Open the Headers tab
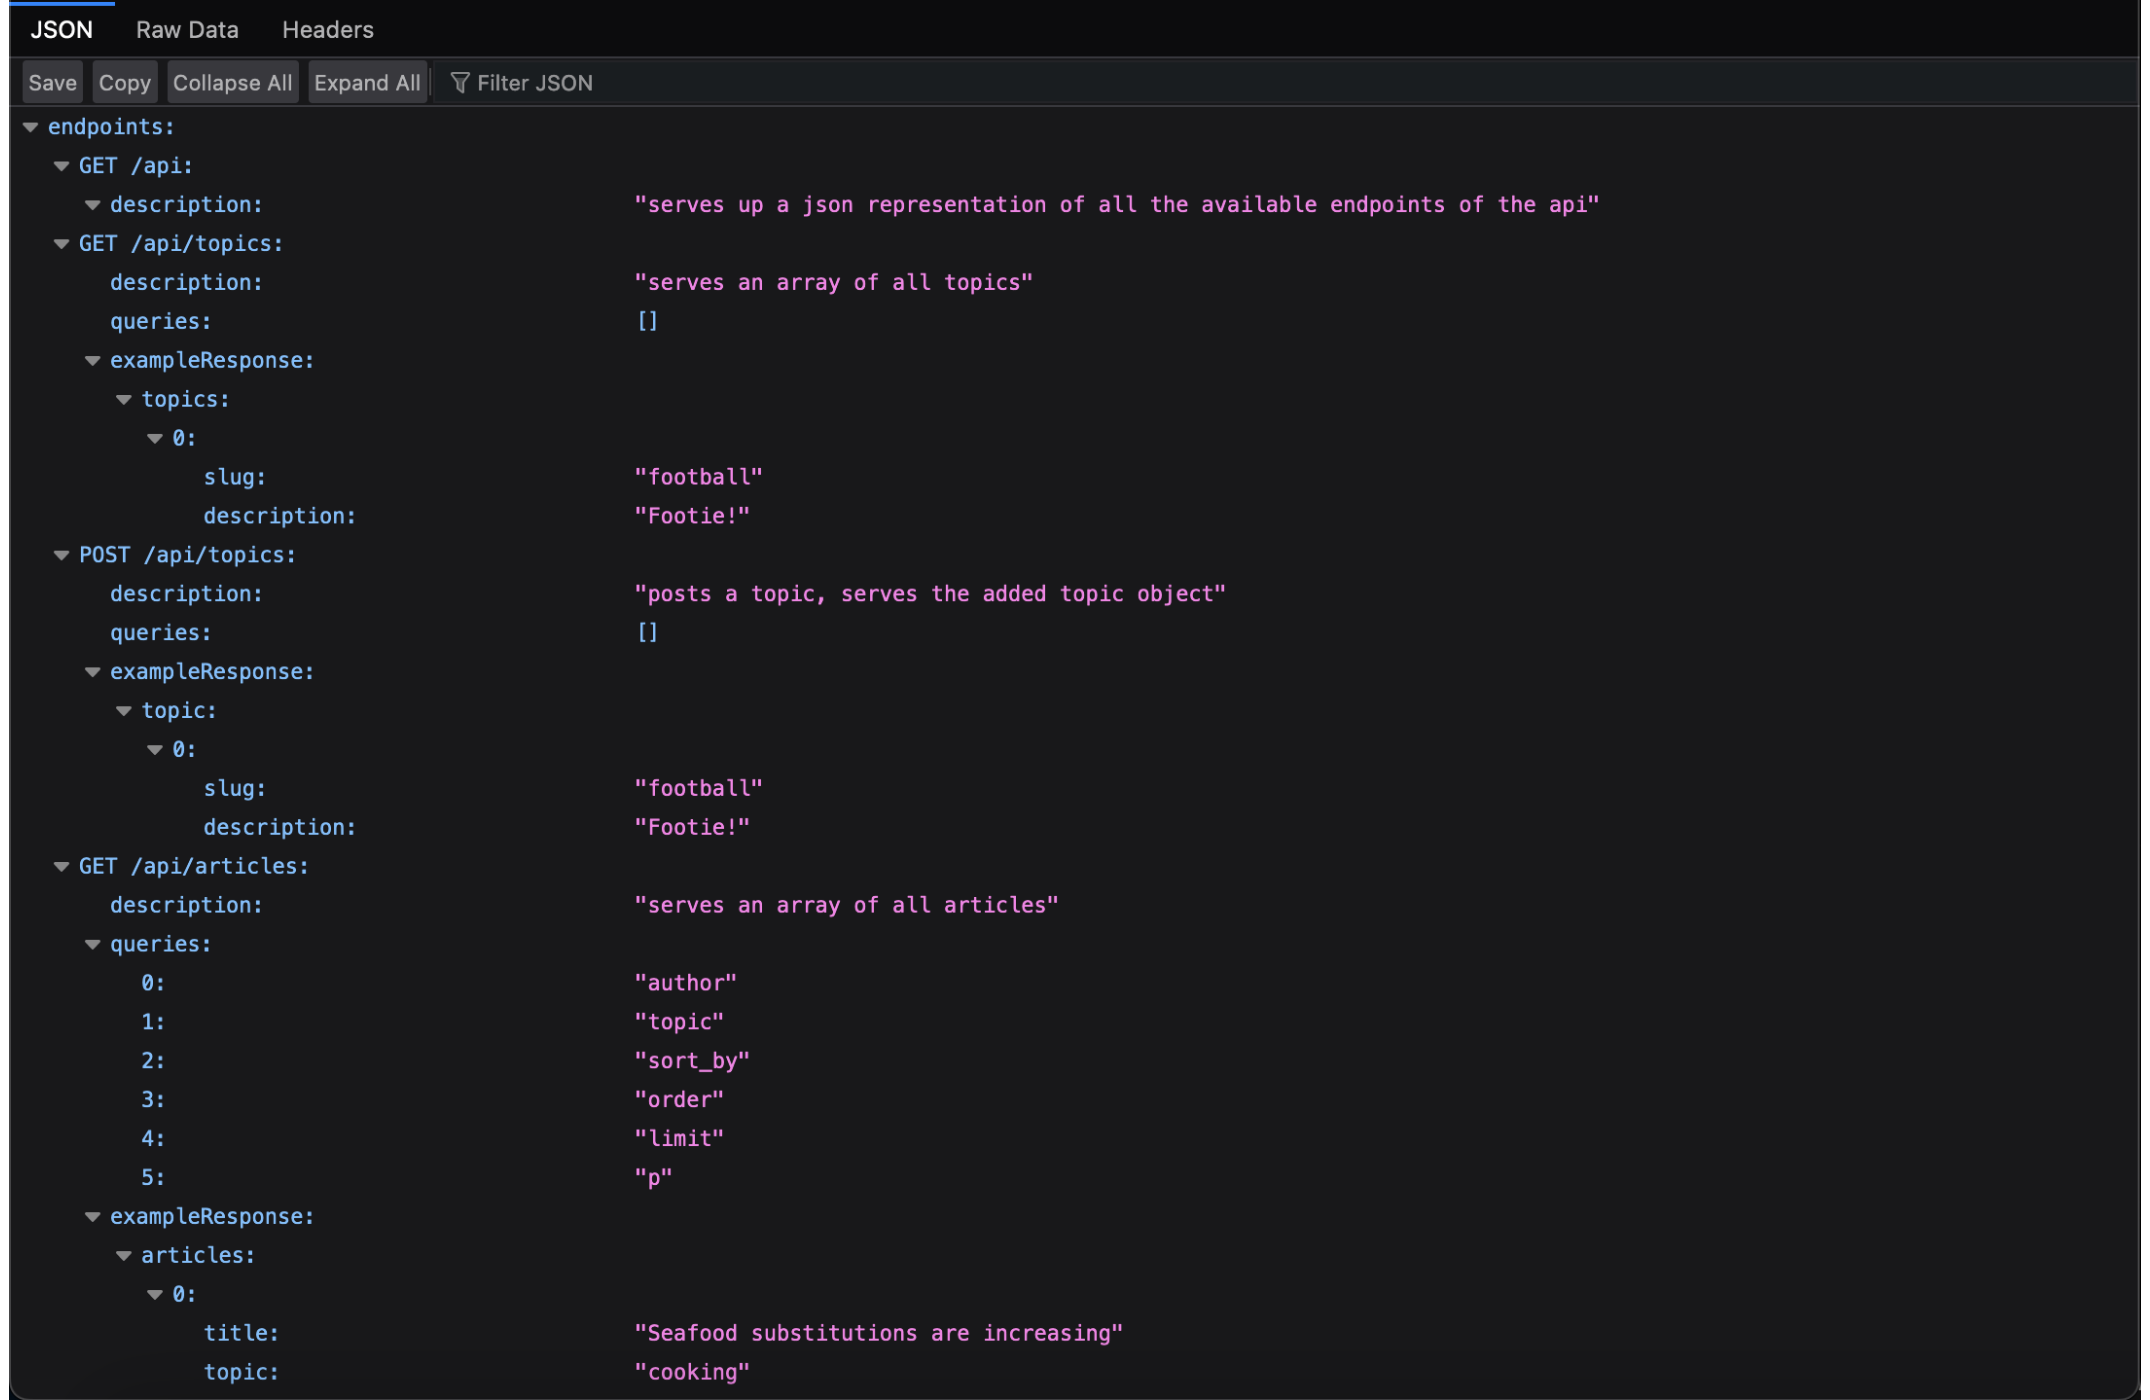 tap(328, 30)
